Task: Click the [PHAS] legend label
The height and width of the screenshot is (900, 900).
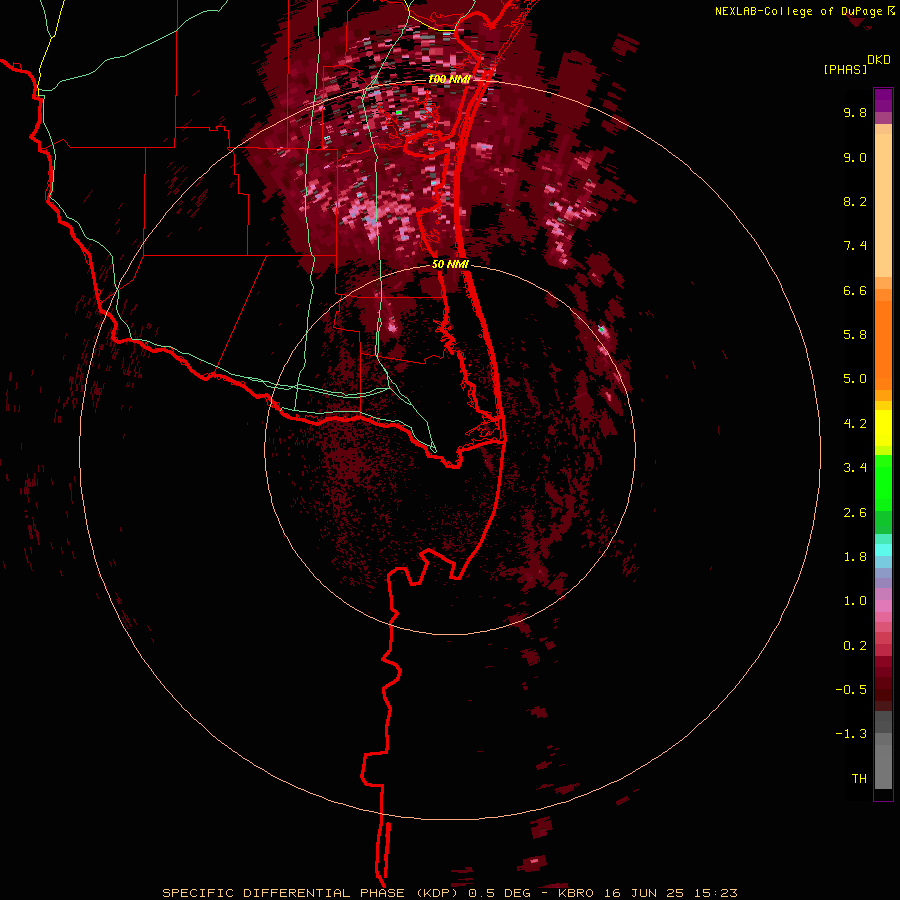Action: click(x=845, y=70)
